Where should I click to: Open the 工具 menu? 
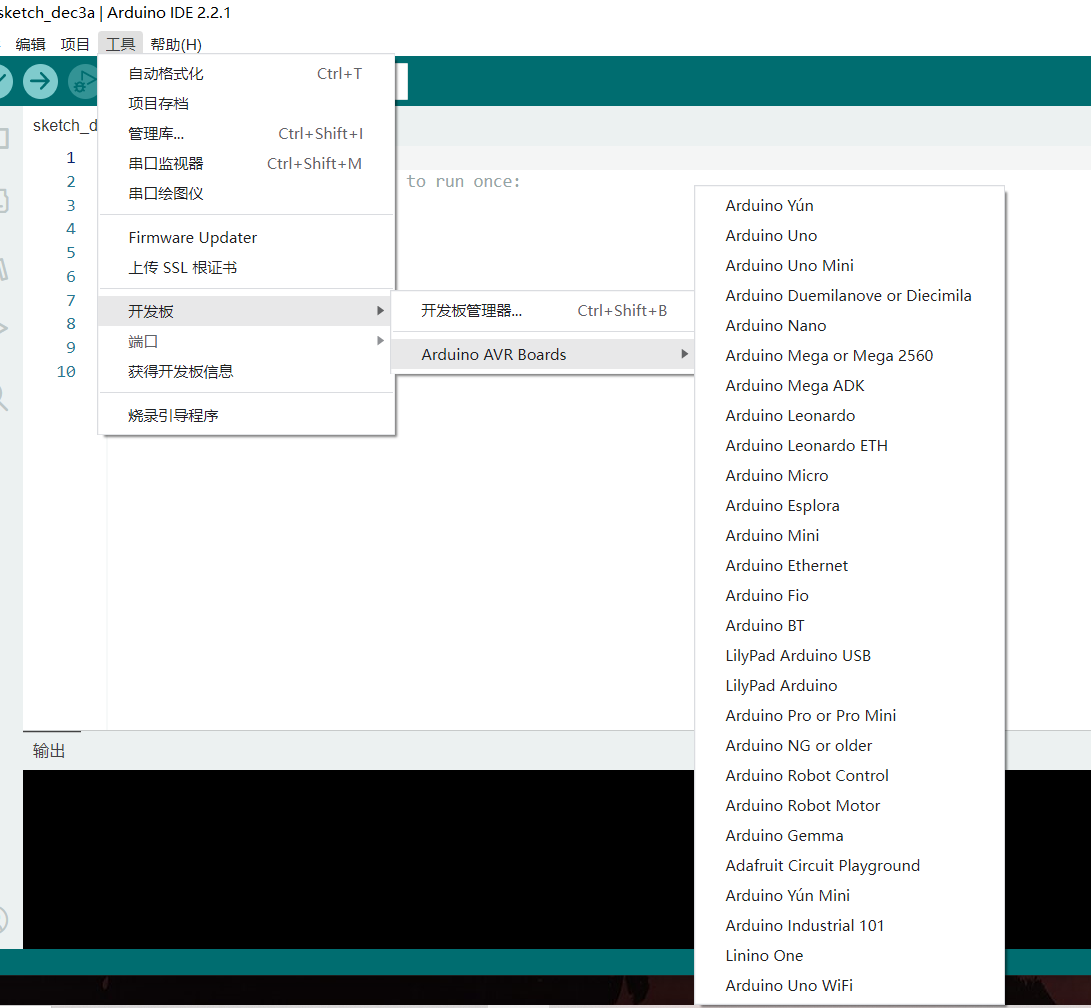(x=120, y=44)
